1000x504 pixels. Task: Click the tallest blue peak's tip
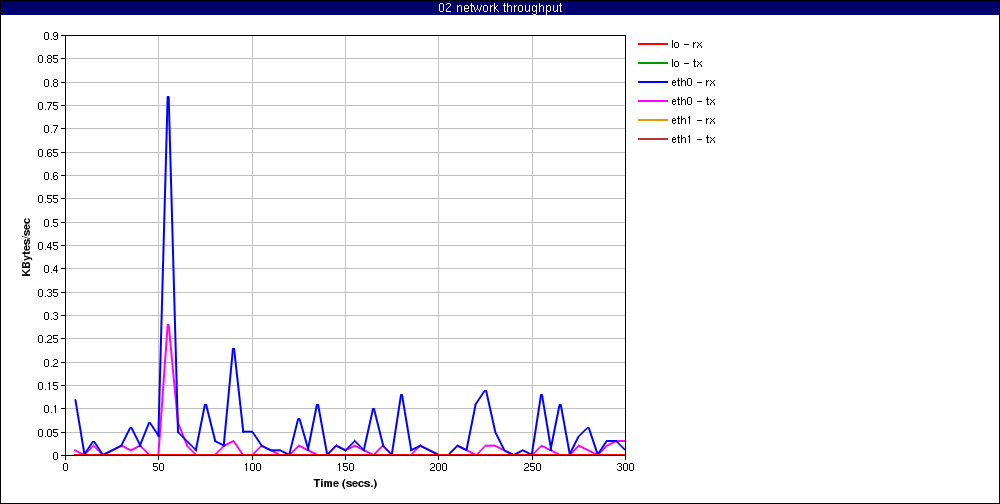tap(168, 97)
